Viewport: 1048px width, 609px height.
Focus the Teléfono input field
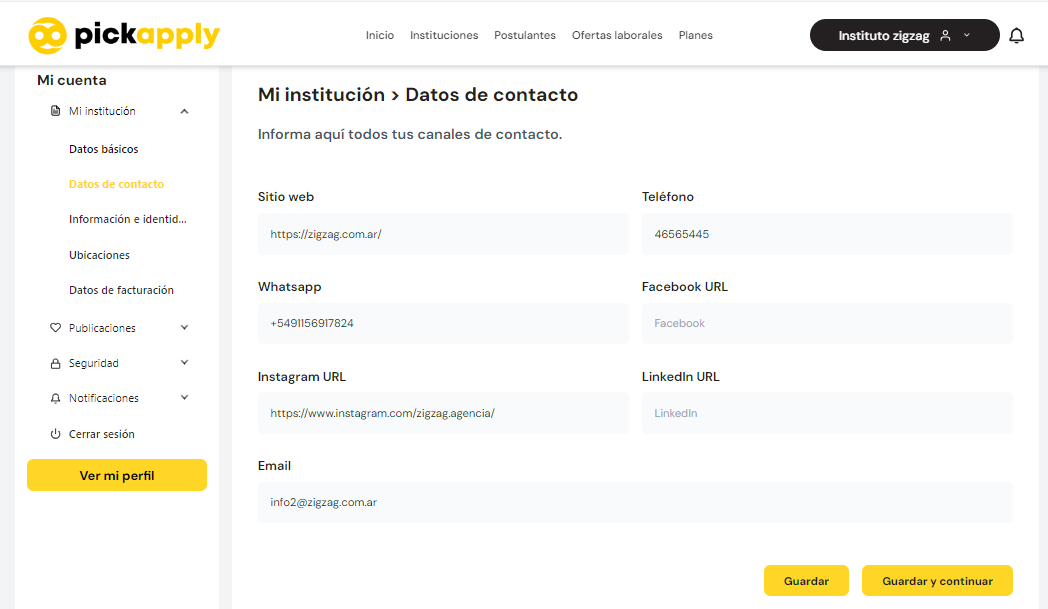827,234
